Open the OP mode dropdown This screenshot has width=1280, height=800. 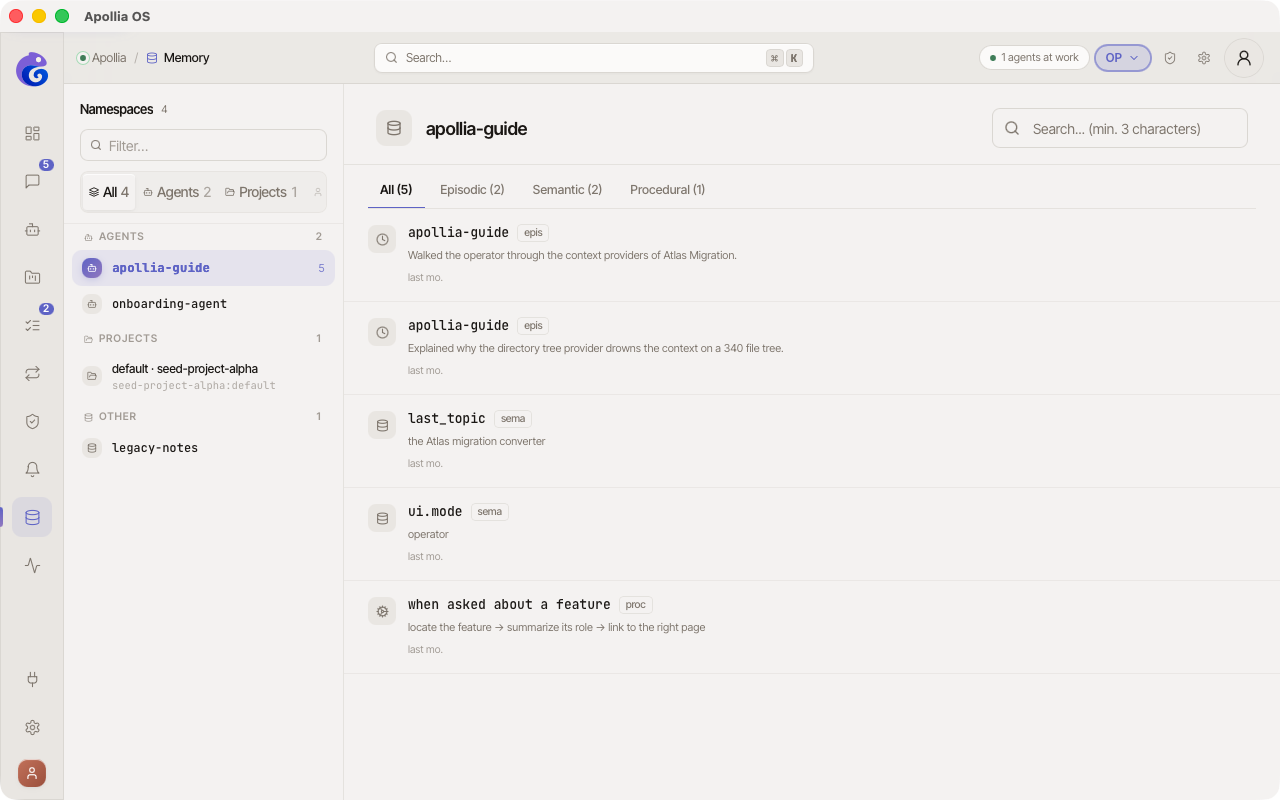pos(1123,58)
